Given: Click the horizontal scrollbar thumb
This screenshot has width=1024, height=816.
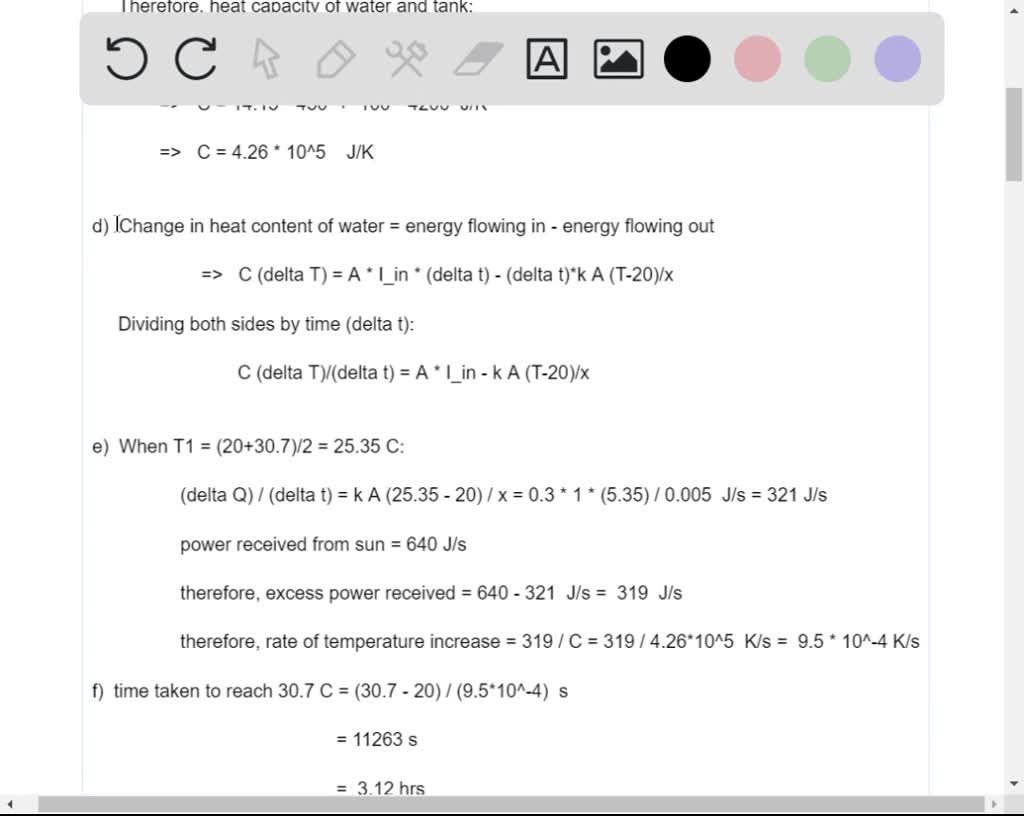Looking at the screenshot, I should point(511,804).
